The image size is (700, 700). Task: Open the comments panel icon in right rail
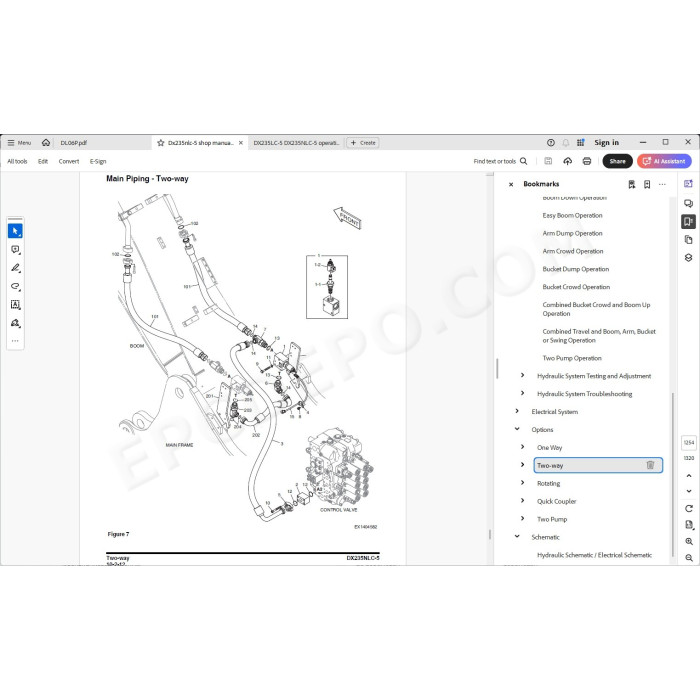(x=688, y=203)
